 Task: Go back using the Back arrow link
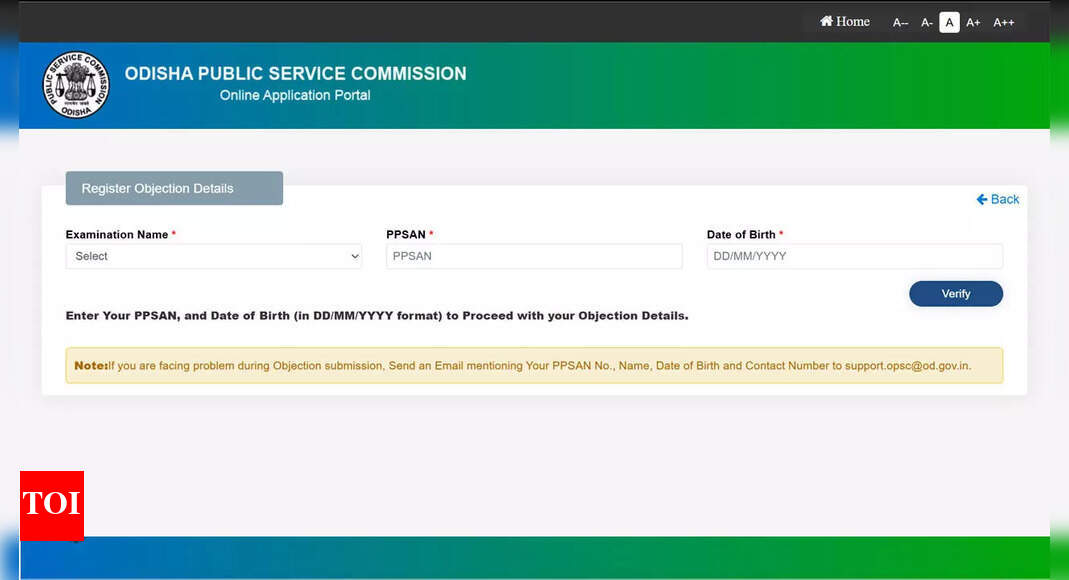997,199
